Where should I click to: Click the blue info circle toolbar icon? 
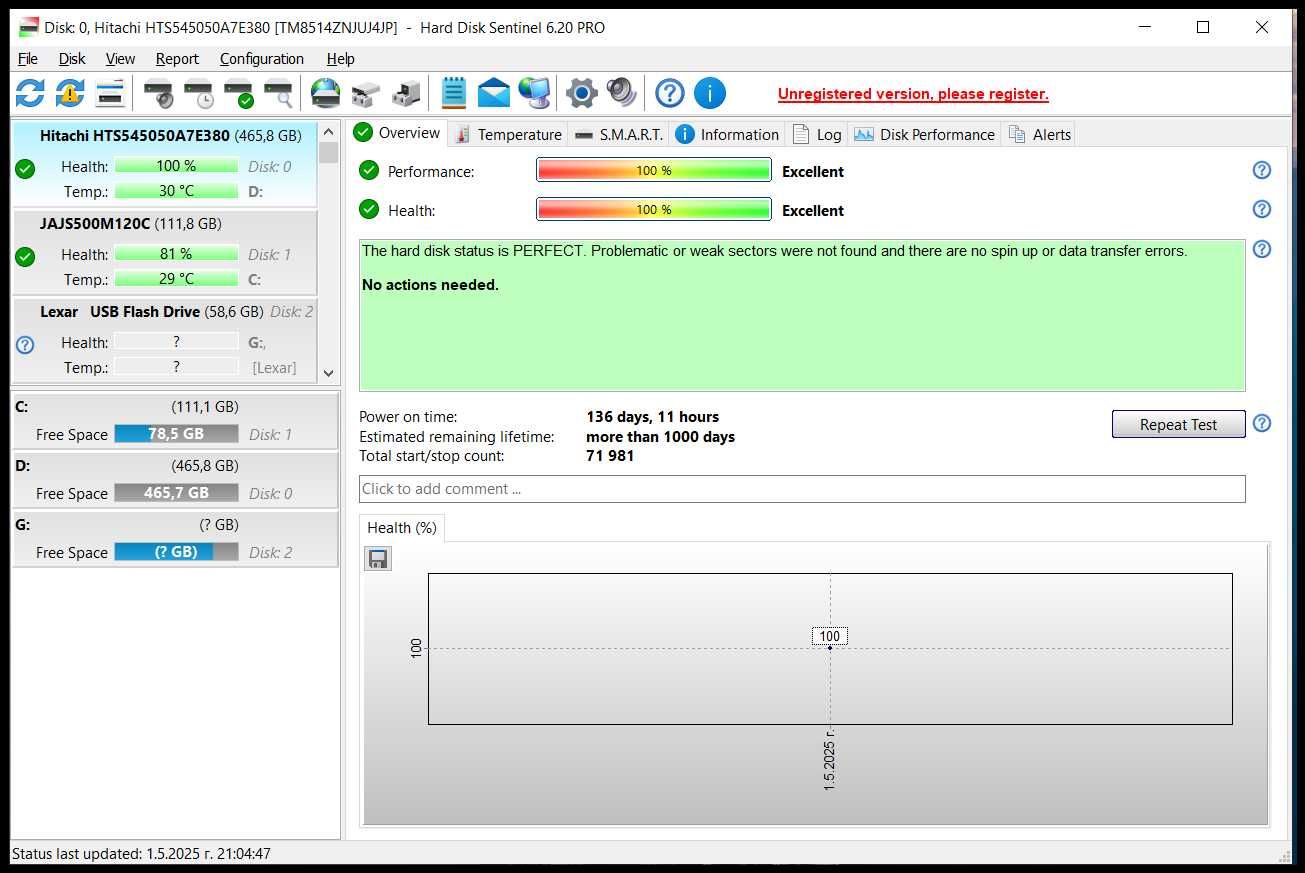click(709, 94)
